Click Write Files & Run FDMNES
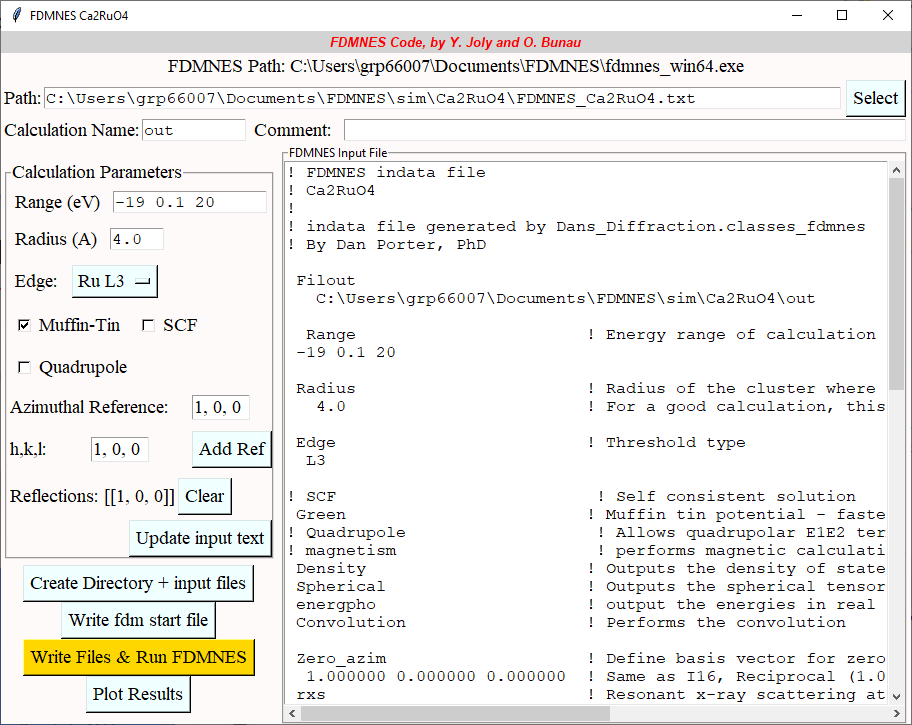Image resolution: width=912 pixels, height=725 pixels. (x=138, y=658)
